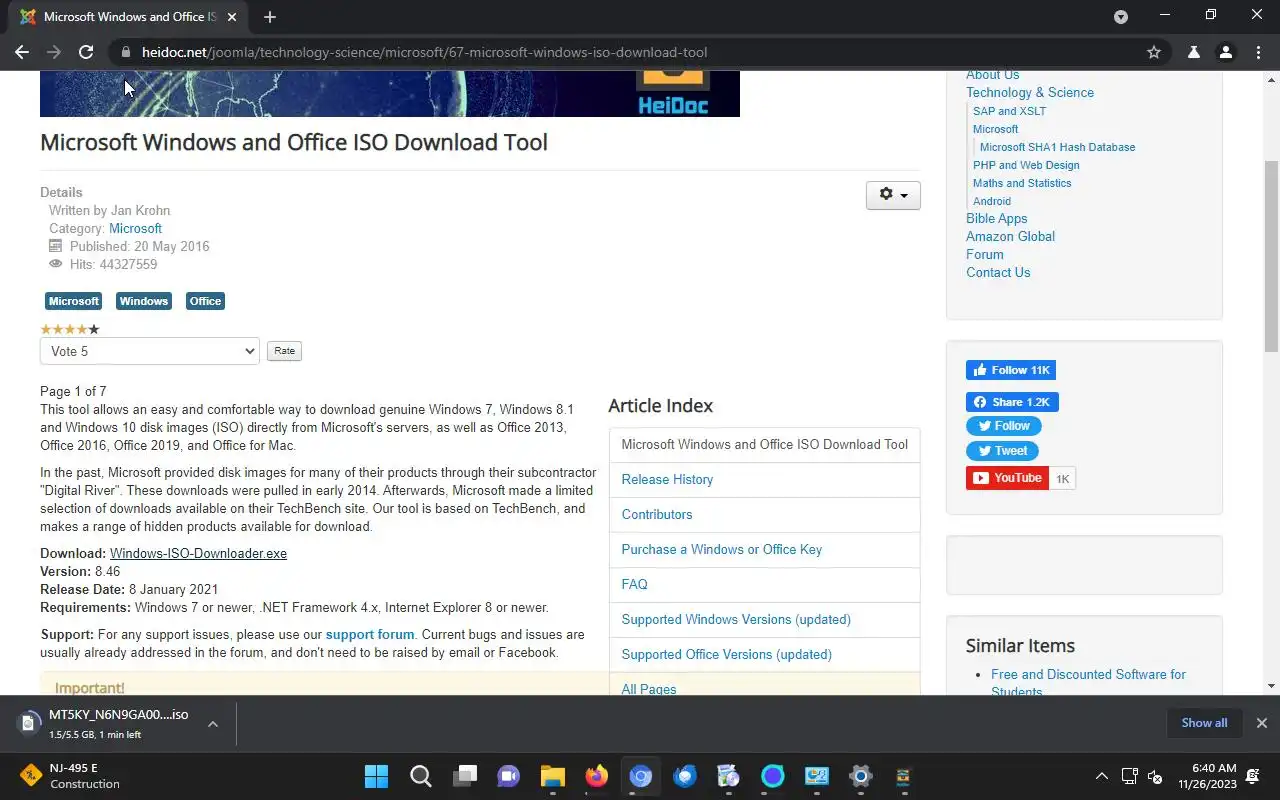Open File Explorer from the taskbar
This screenshot has width=1280, height=800.
[x=553, y=776]
